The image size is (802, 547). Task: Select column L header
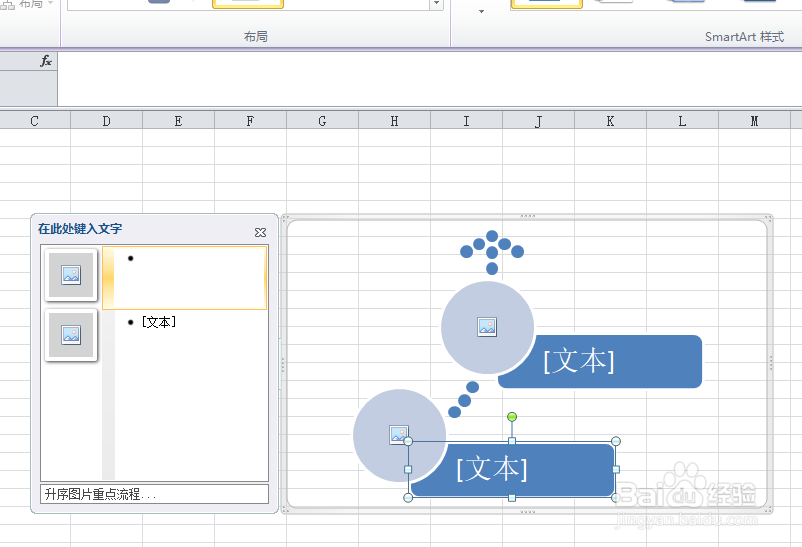click(x=682, y=121)
